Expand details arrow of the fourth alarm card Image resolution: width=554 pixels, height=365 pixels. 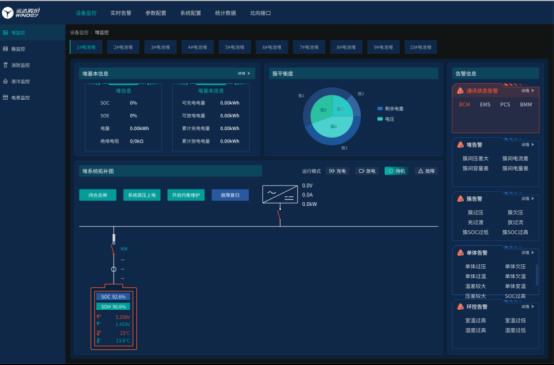[x=528, y=253]
